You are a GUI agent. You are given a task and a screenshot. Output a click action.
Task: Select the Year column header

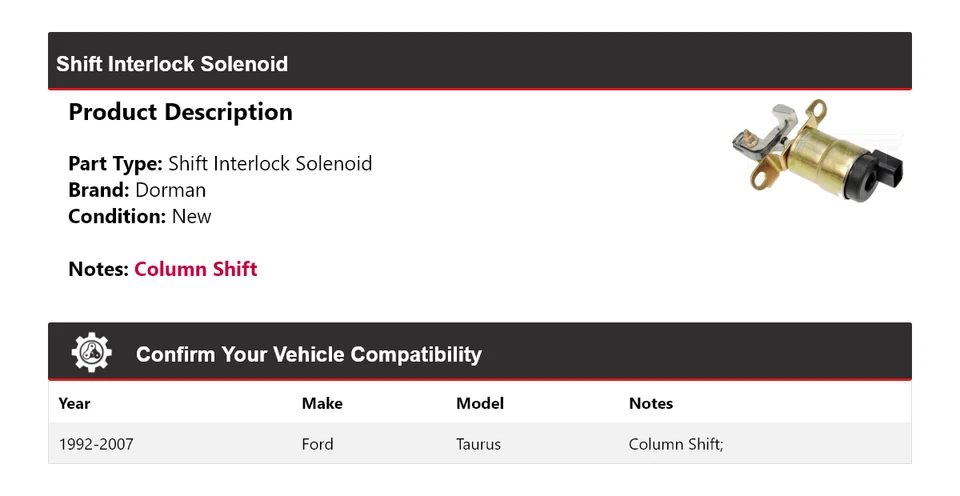tap(74, 404)
